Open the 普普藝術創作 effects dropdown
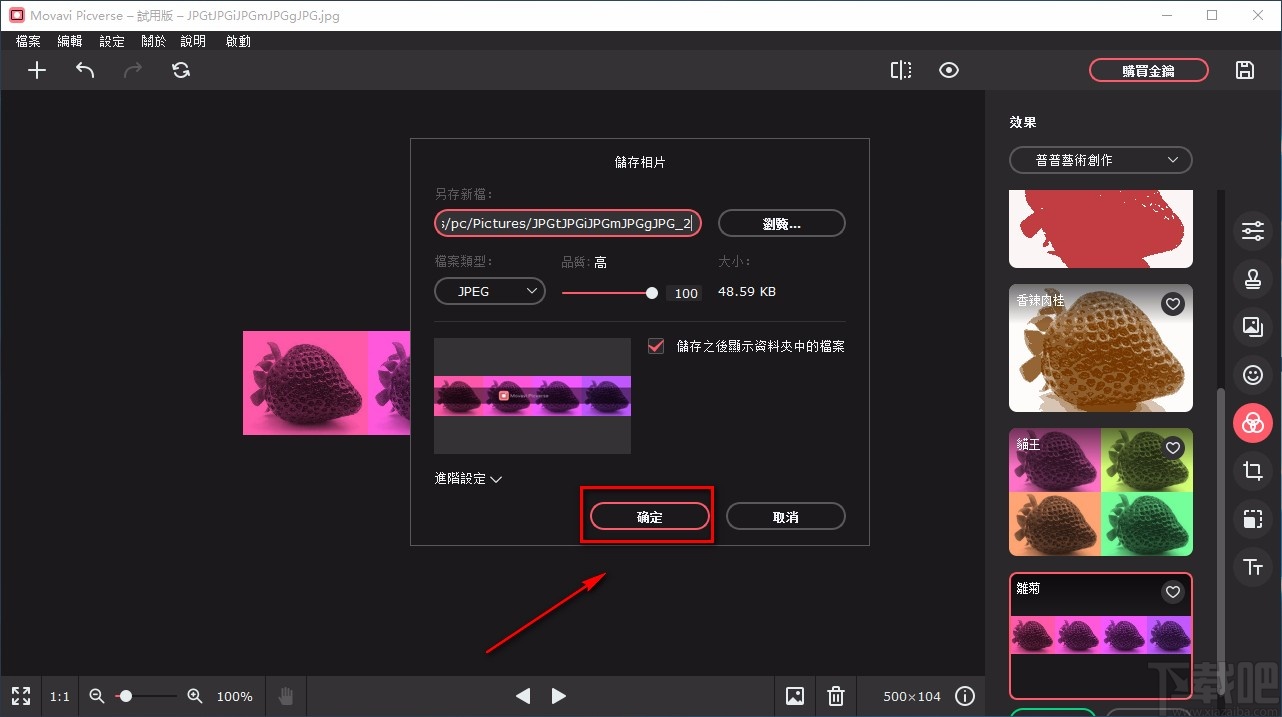The image size is (1282, 717). (1100, 160)
